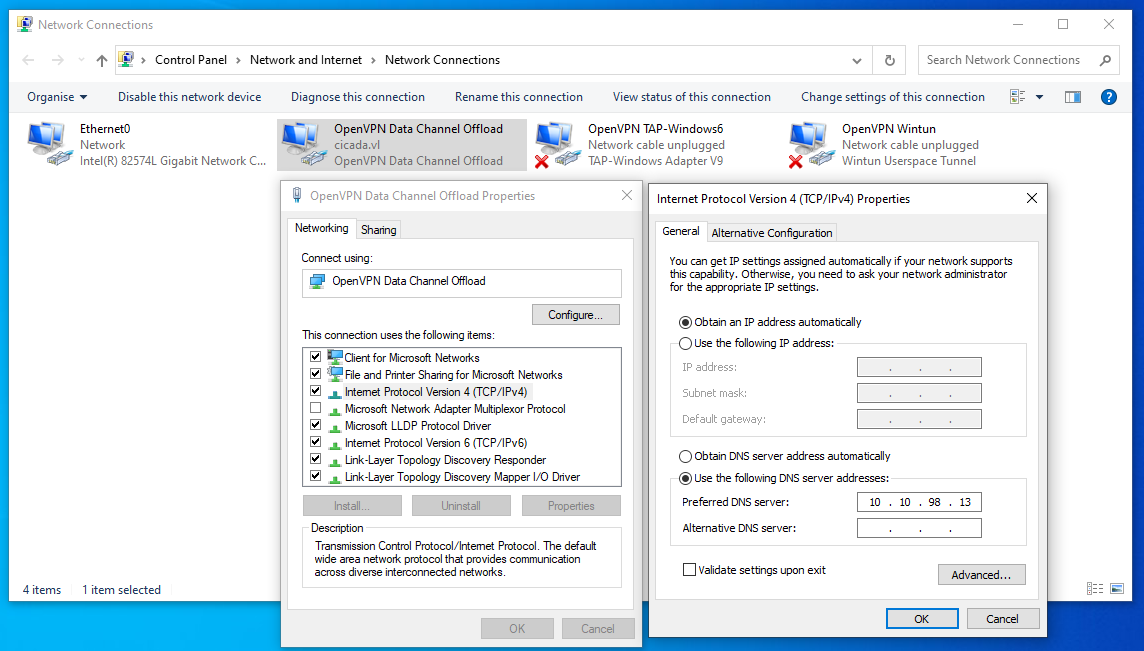The image size is (1144, 651).
Task: Select the Ethernet0 adapter icon
Action: [50, 144]
